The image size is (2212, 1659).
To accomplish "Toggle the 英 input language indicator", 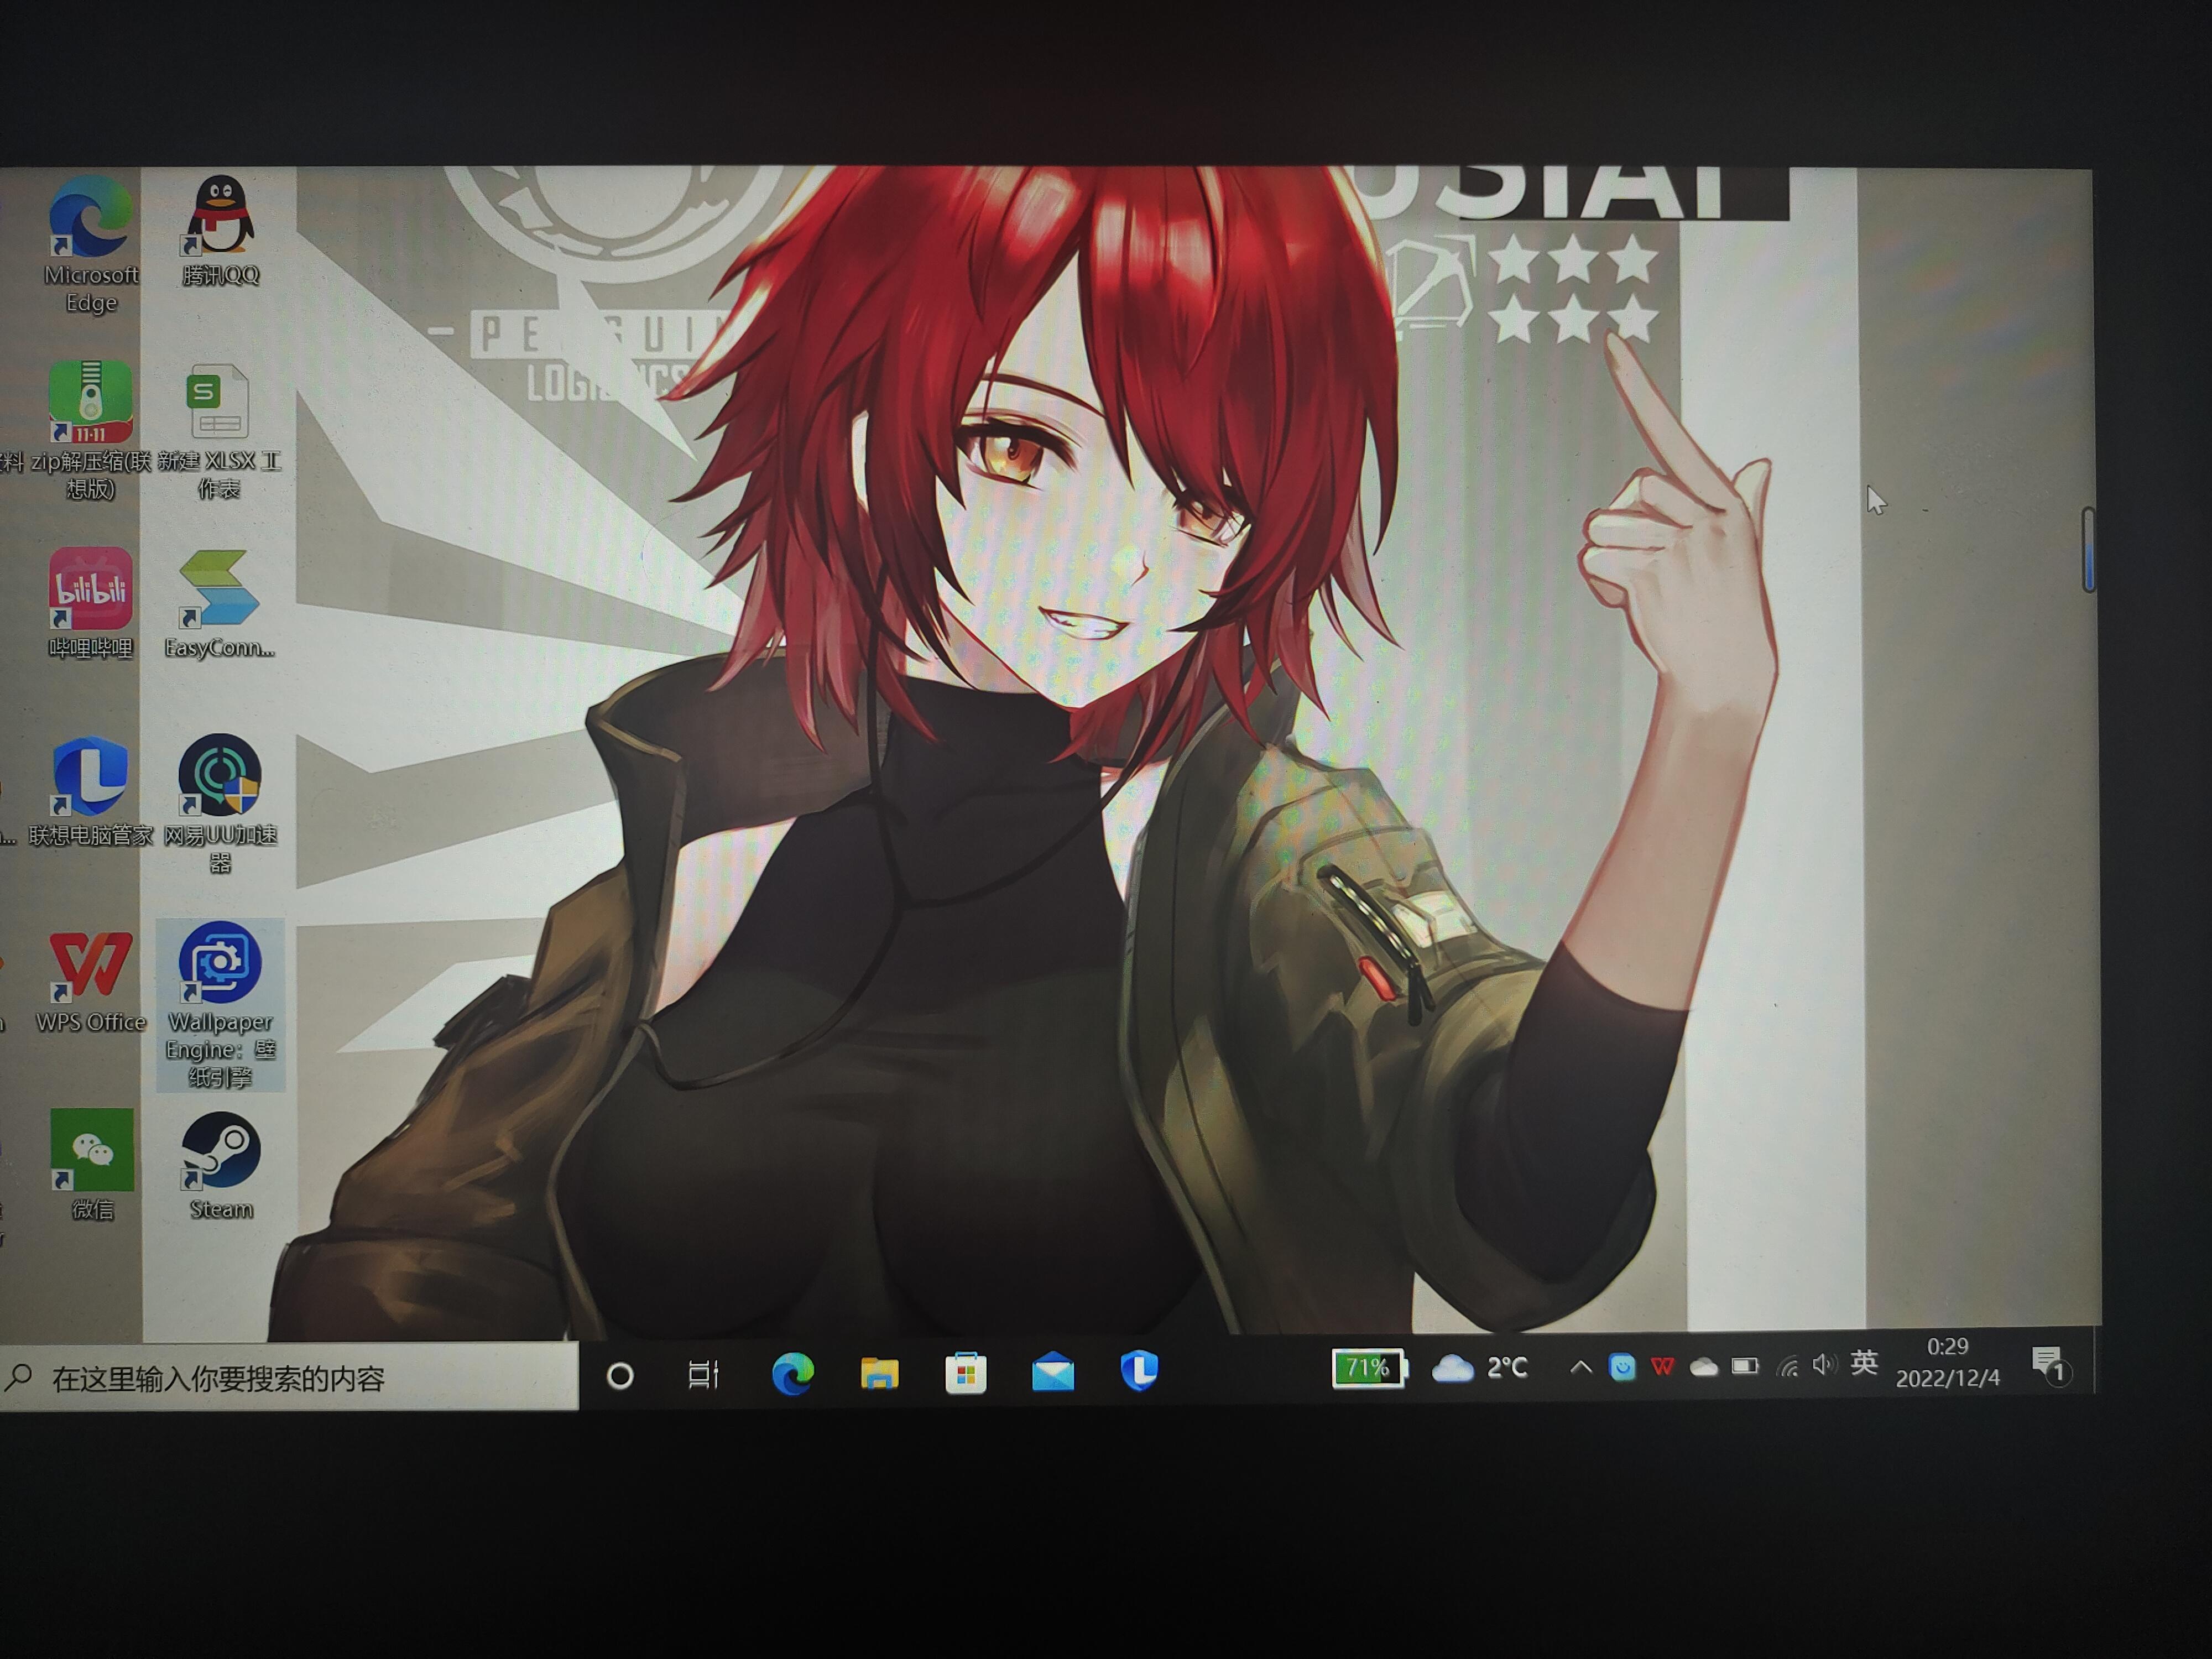I will tap(1863, 1363).
